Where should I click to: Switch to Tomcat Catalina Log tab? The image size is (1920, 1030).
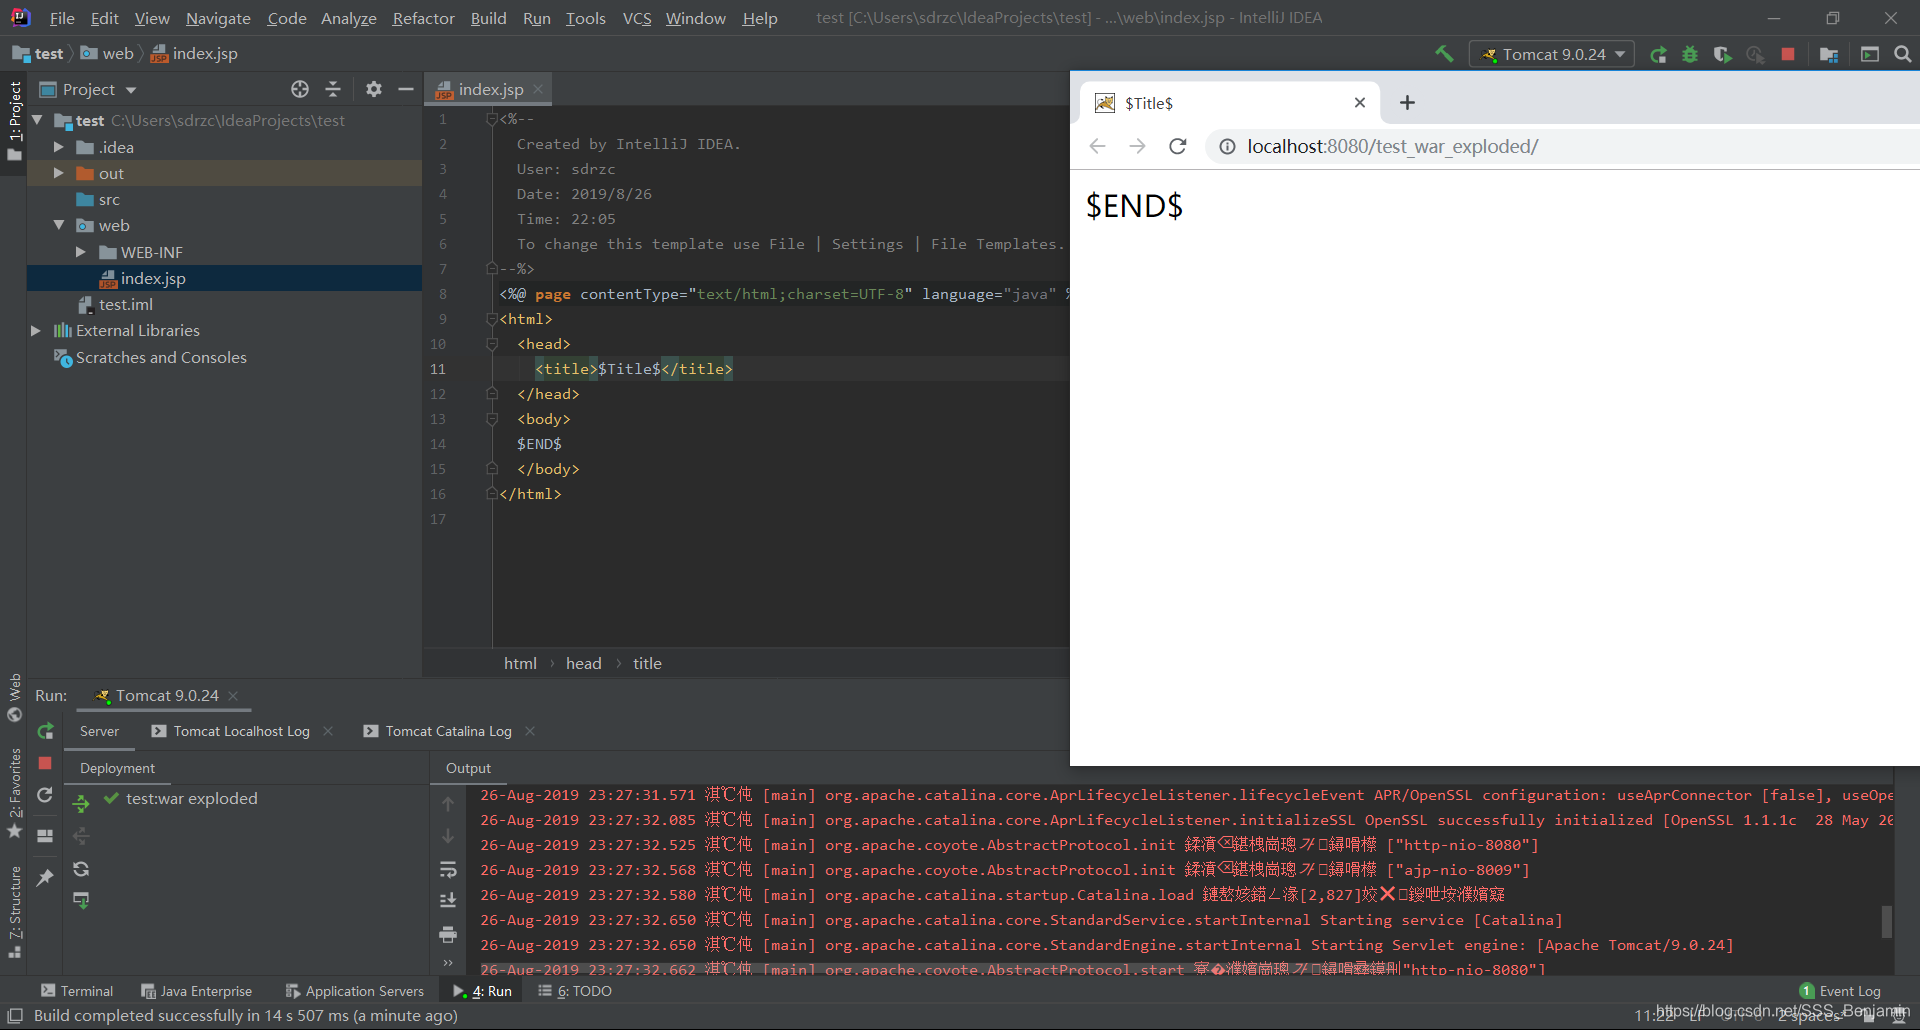448,731
